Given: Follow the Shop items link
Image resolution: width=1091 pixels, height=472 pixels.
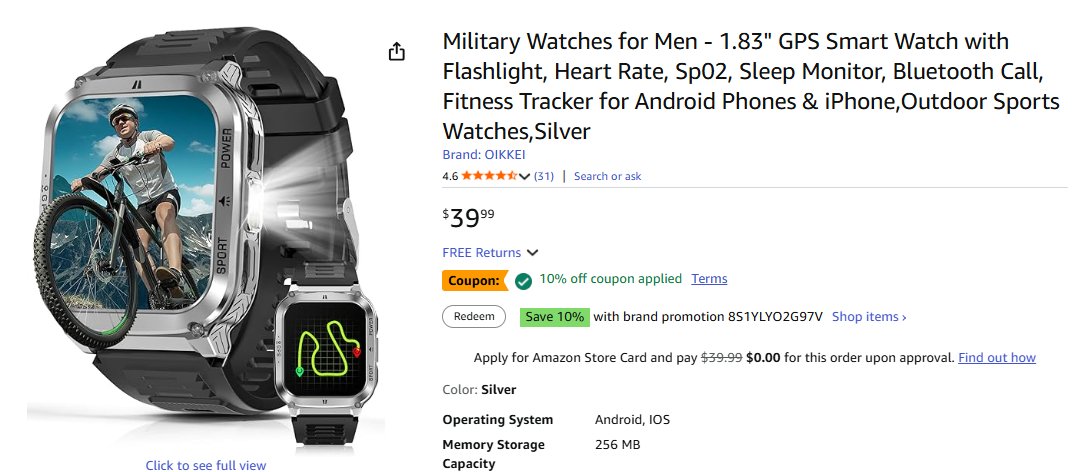Looking at the screenshot, I should pyautogui.click(x=869, y=317).
